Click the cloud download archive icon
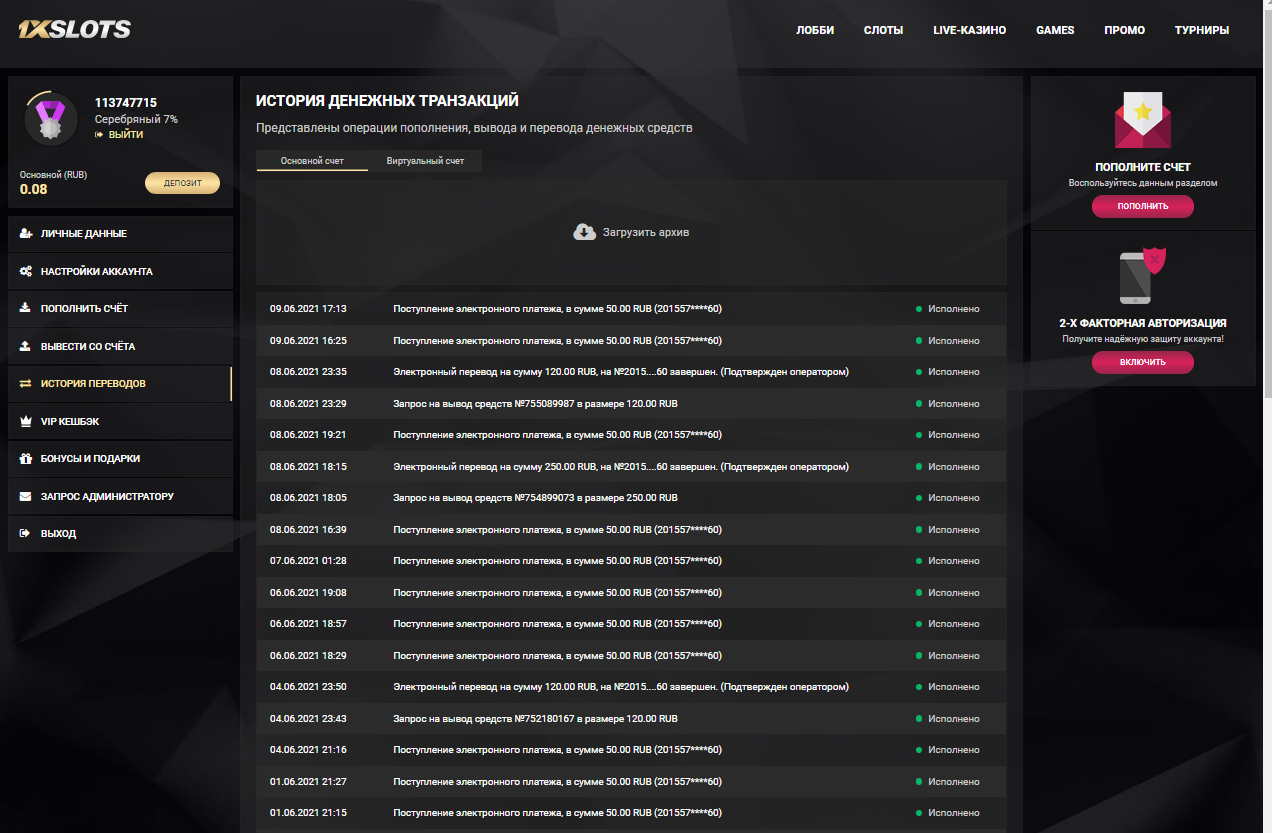This screenshot has height=833, width=1272. pyautogui.click(x=584, y=232)
